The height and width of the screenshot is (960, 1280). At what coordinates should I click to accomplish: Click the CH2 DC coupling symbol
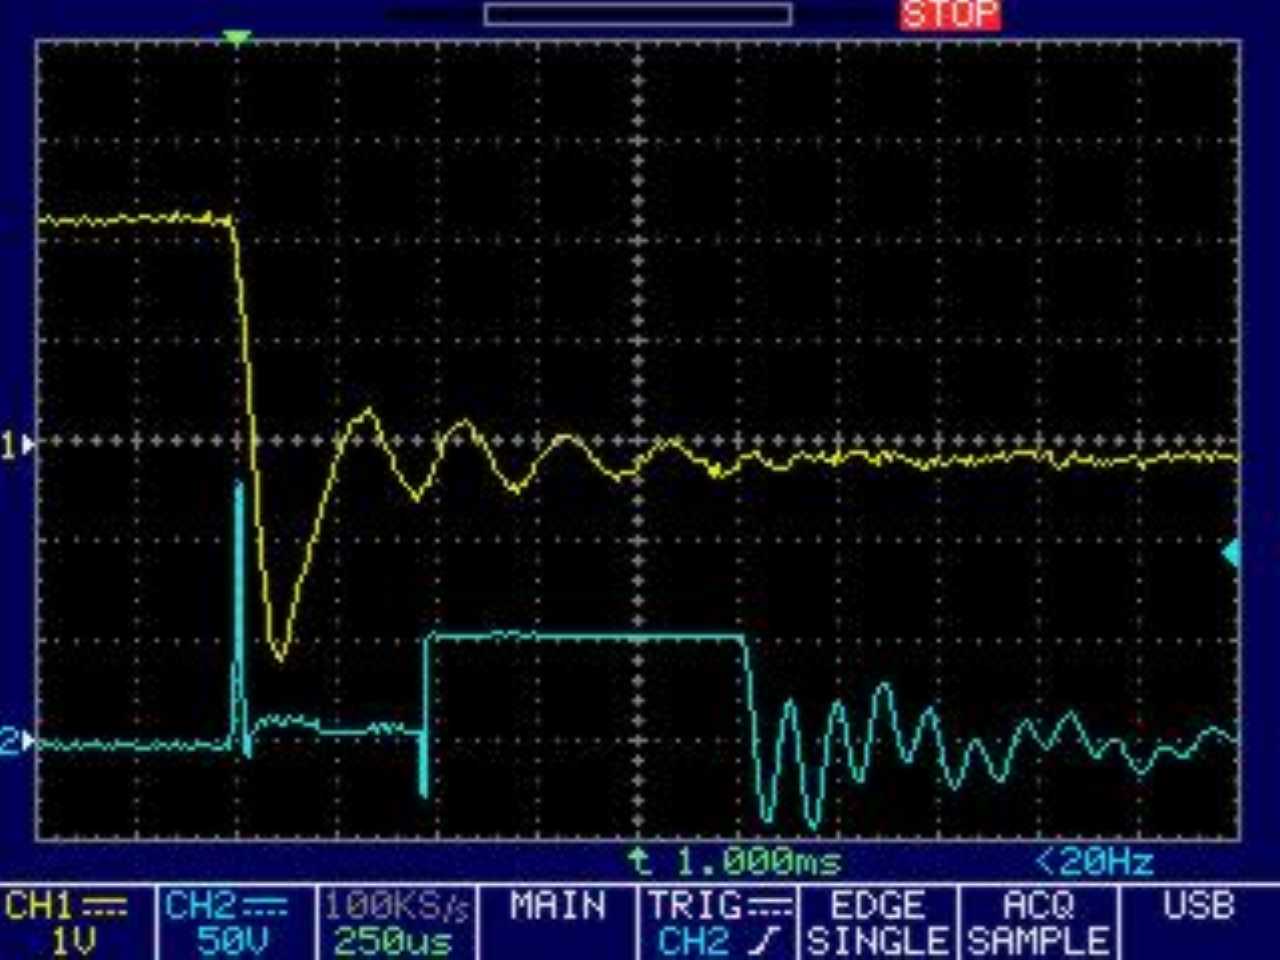(265, 907)
